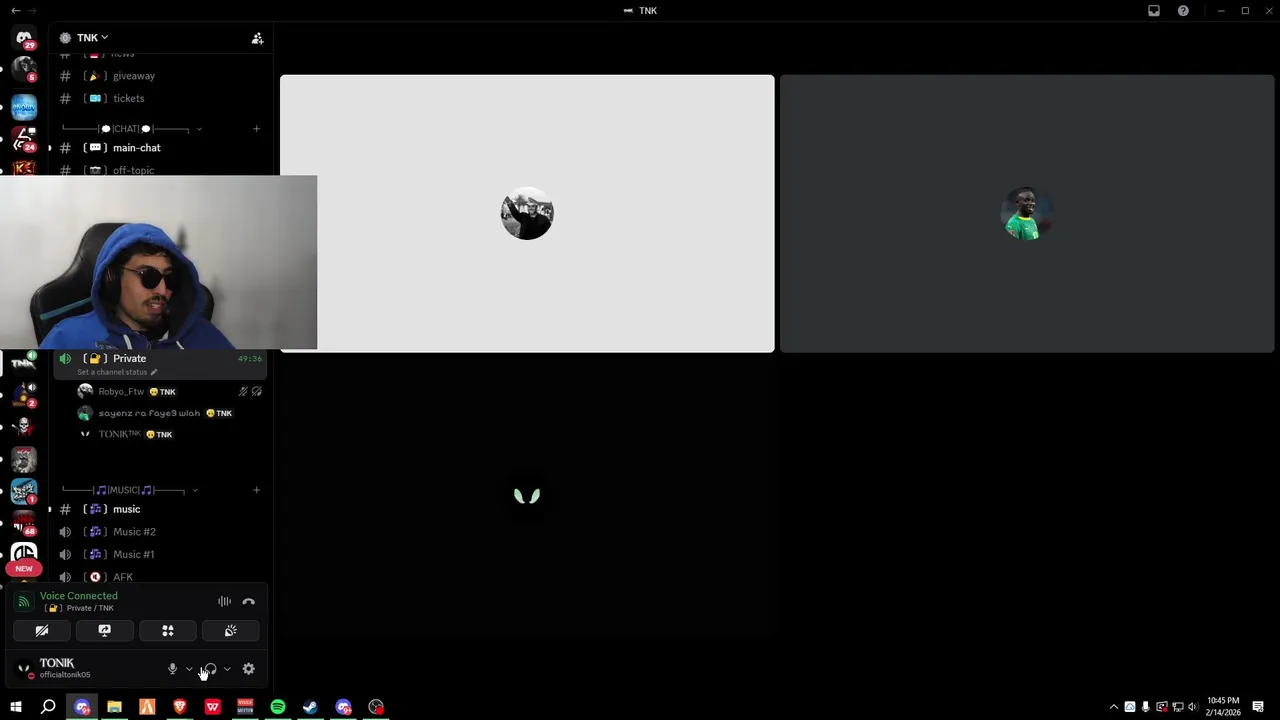Open audio output options chevron
The width and height of the screenshot is (1280, 720).
pos(227,669)
